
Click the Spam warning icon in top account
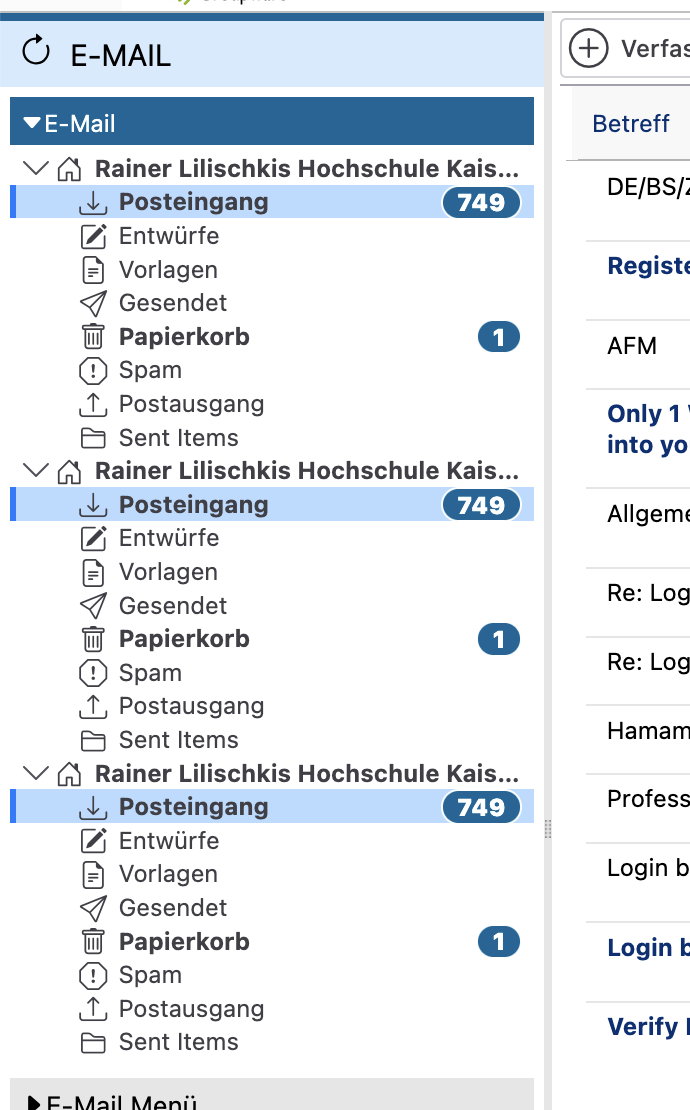pyautogui.click(x=93, y=371)
